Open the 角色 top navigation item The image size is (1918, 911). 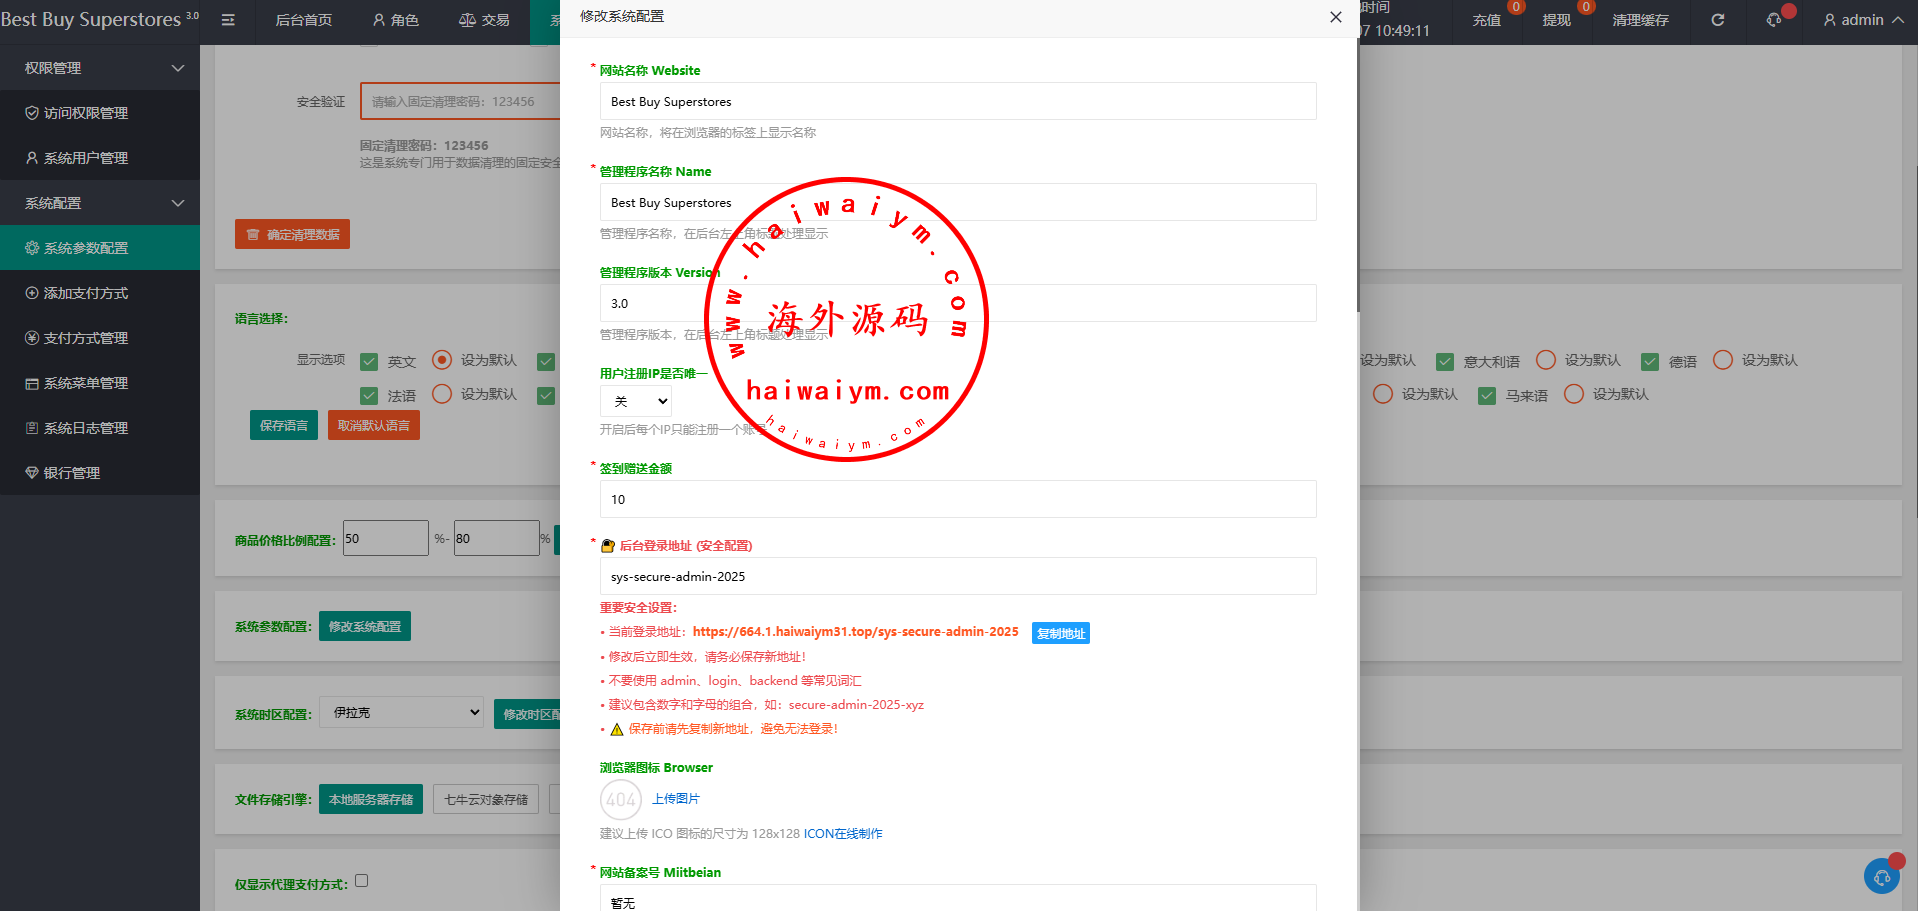395,20
